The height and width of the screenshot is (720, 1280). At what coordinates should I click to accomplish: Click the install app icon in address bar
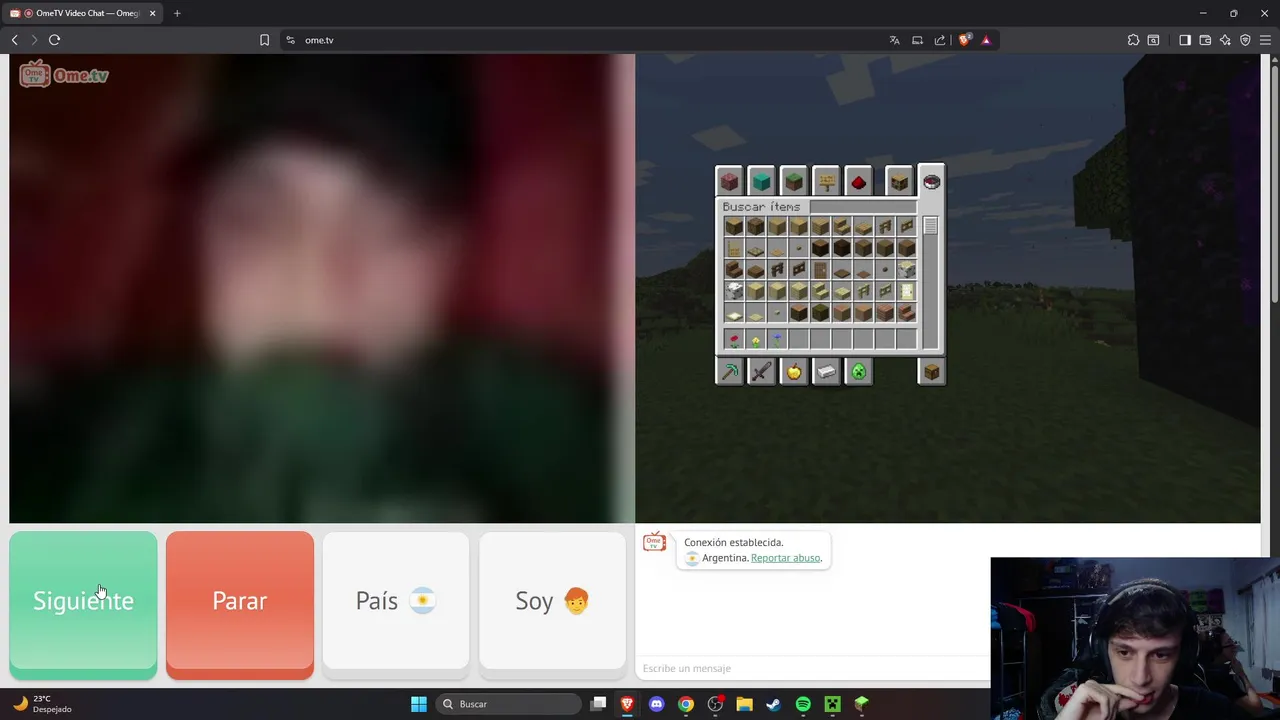(x=917, y=40)
